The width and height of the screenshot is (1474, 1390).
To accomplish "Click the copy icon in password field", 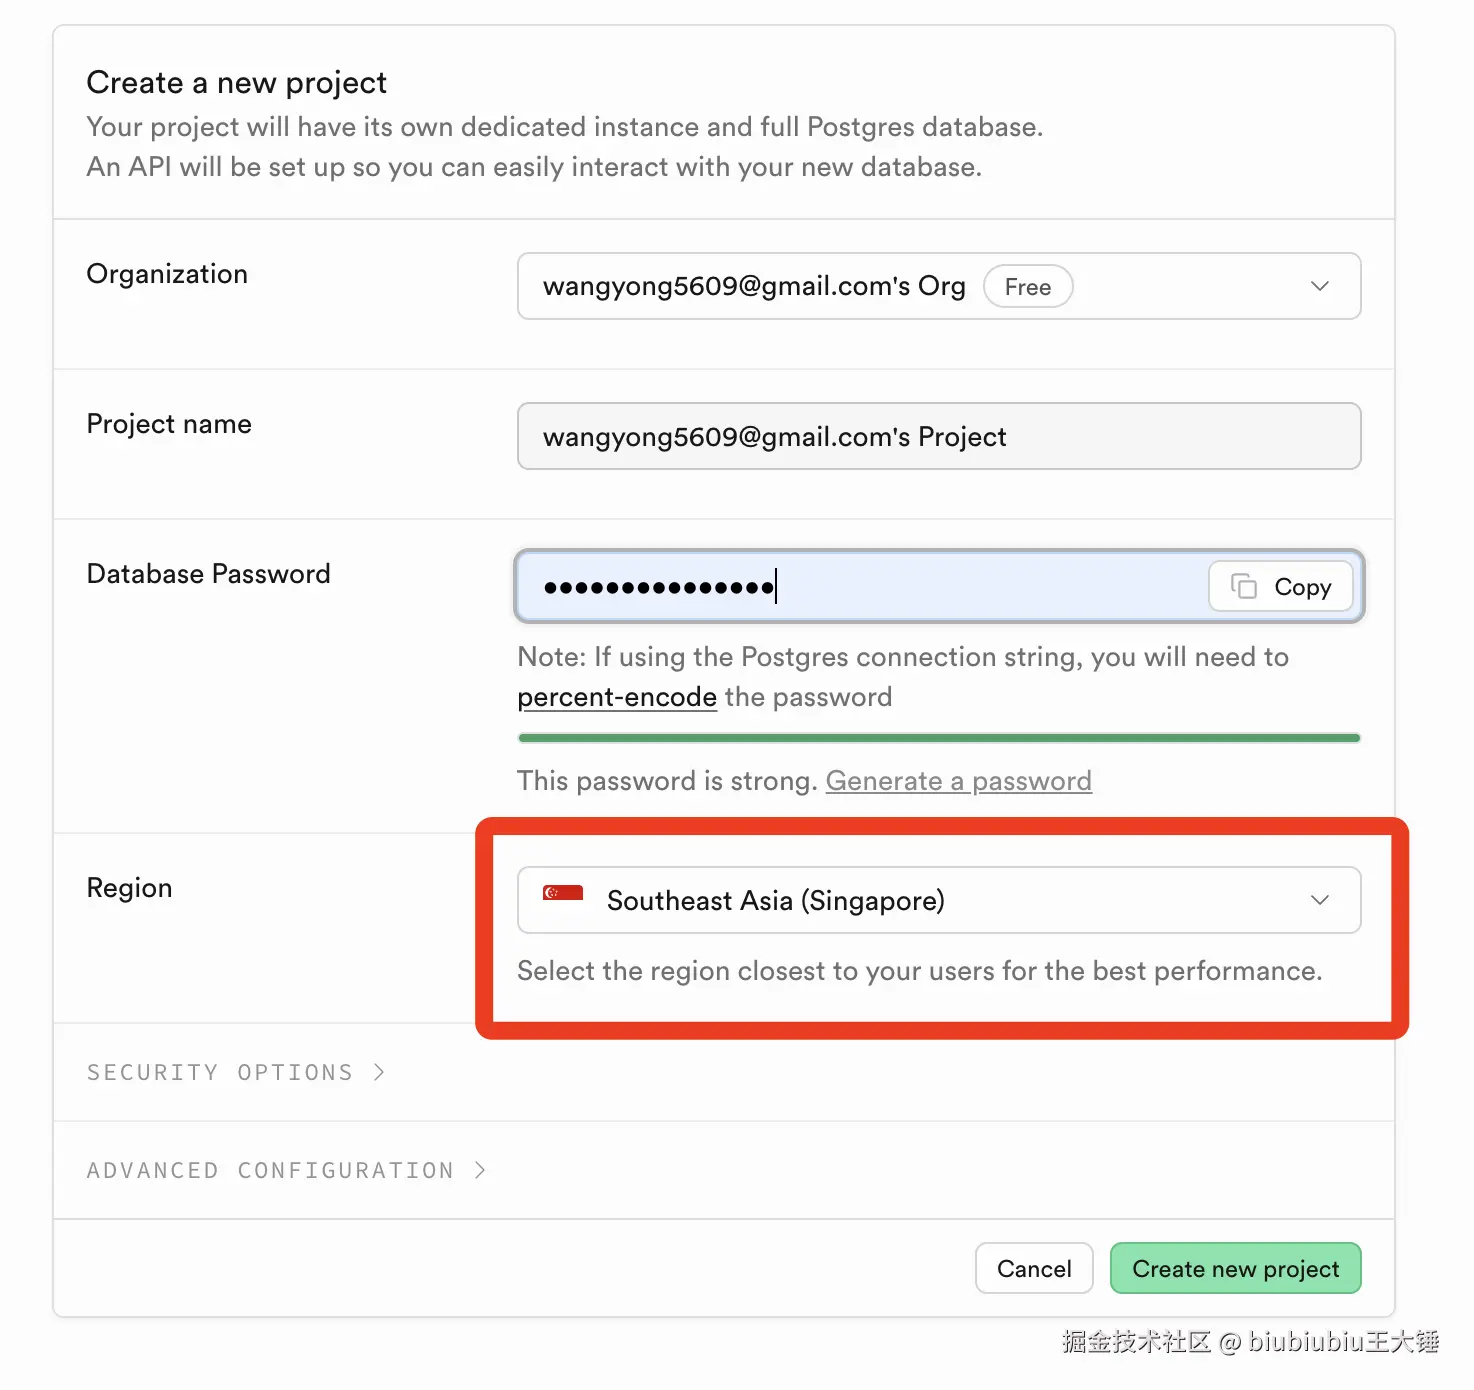I will (1243, 586).
